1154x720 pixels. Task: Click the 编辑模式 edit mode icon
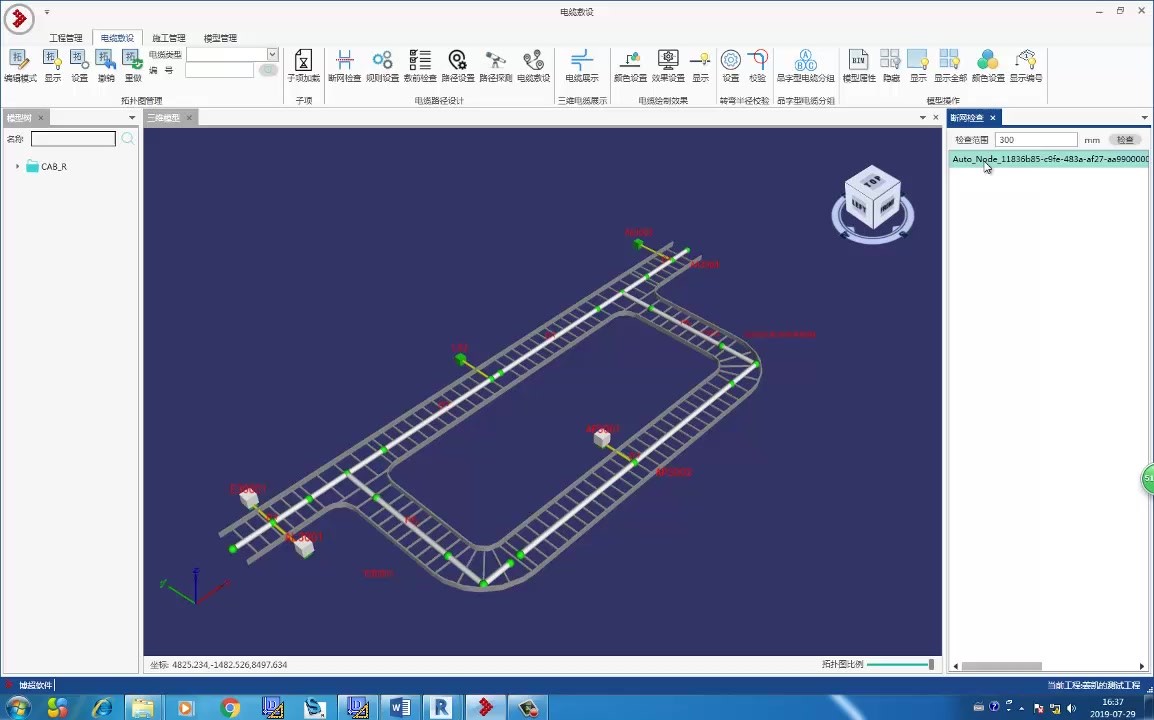(20, 66)
